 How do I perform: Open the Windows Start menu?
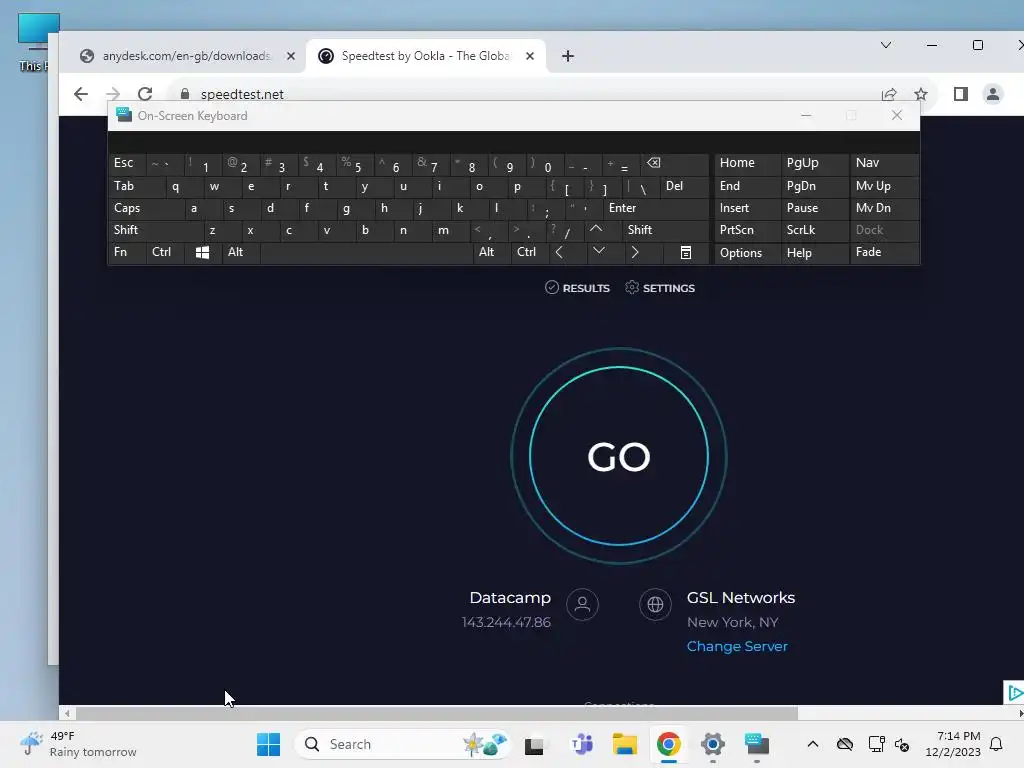[268, 744]
